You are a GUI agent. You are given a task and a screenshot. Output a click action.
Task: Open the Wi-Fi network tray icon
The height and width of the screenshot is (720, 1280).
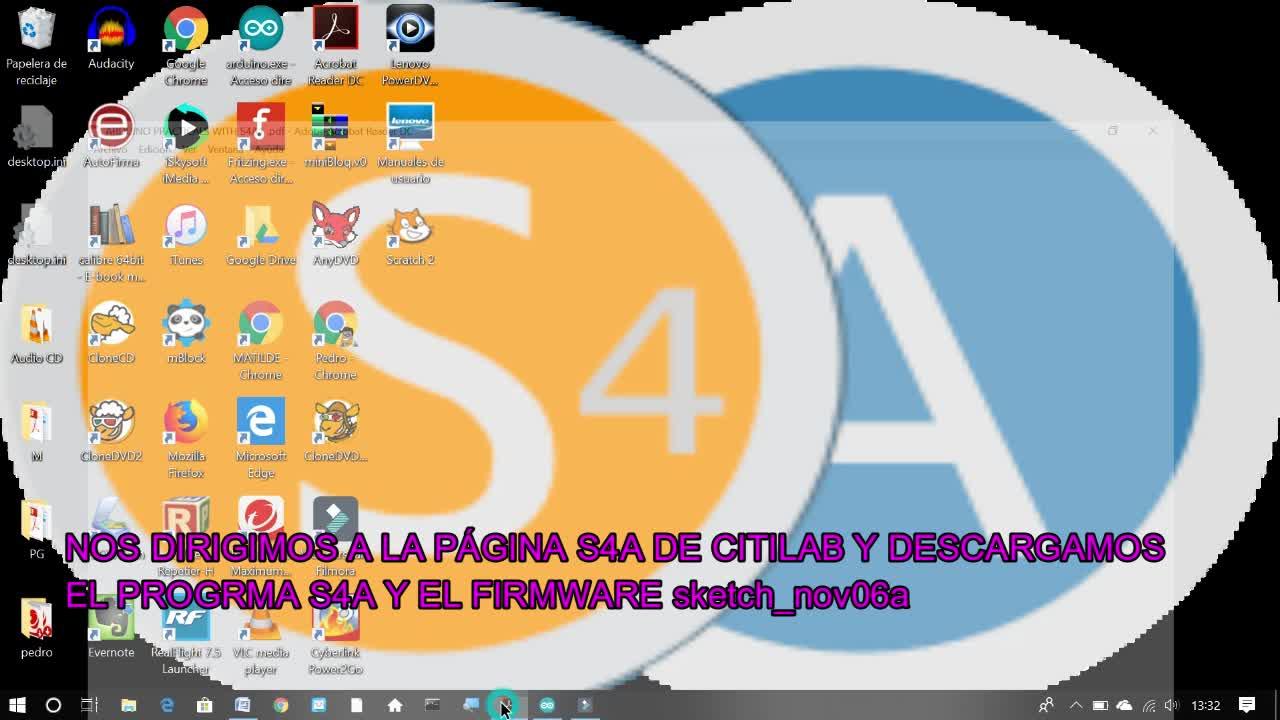tap(1149, 705)
